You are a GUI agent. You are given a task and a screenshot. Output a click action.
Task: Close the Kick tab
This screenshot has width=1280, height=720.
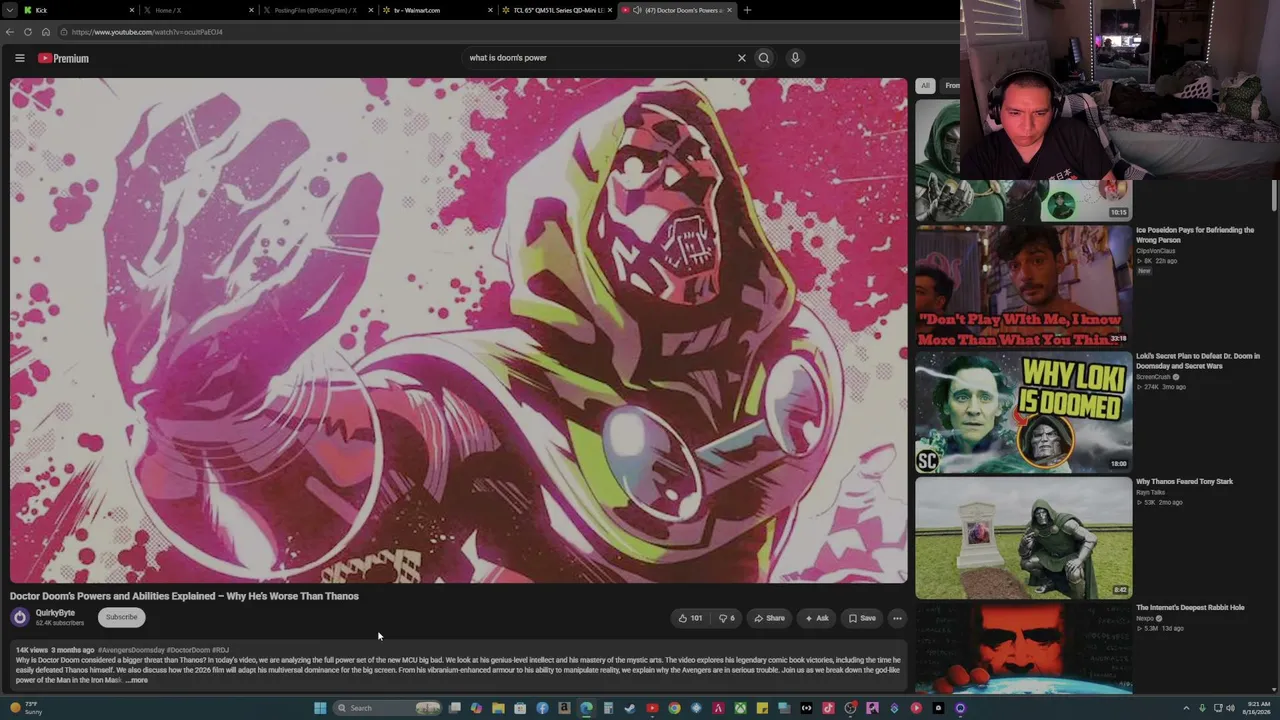click(x=131, y=10)
